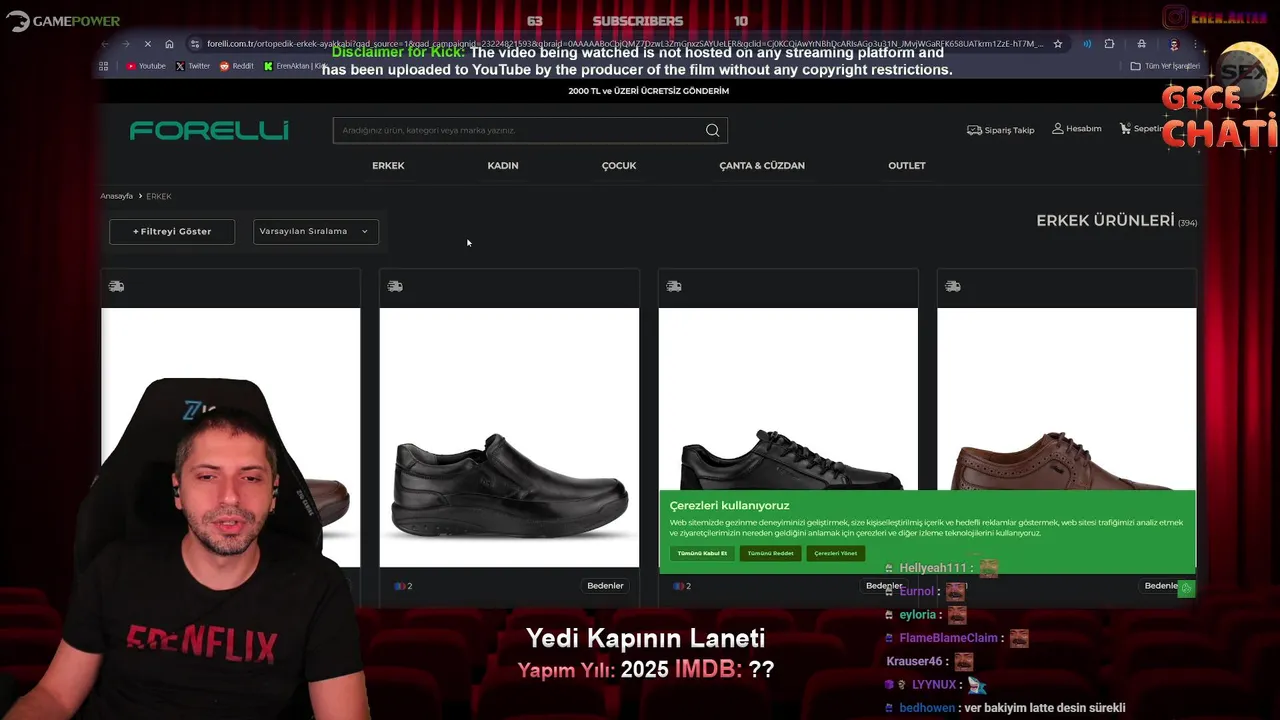Click the ERKEK ÜRÜNLERİ heading
This screenshot has width=1280, height=720.
tap(1105, 221)
